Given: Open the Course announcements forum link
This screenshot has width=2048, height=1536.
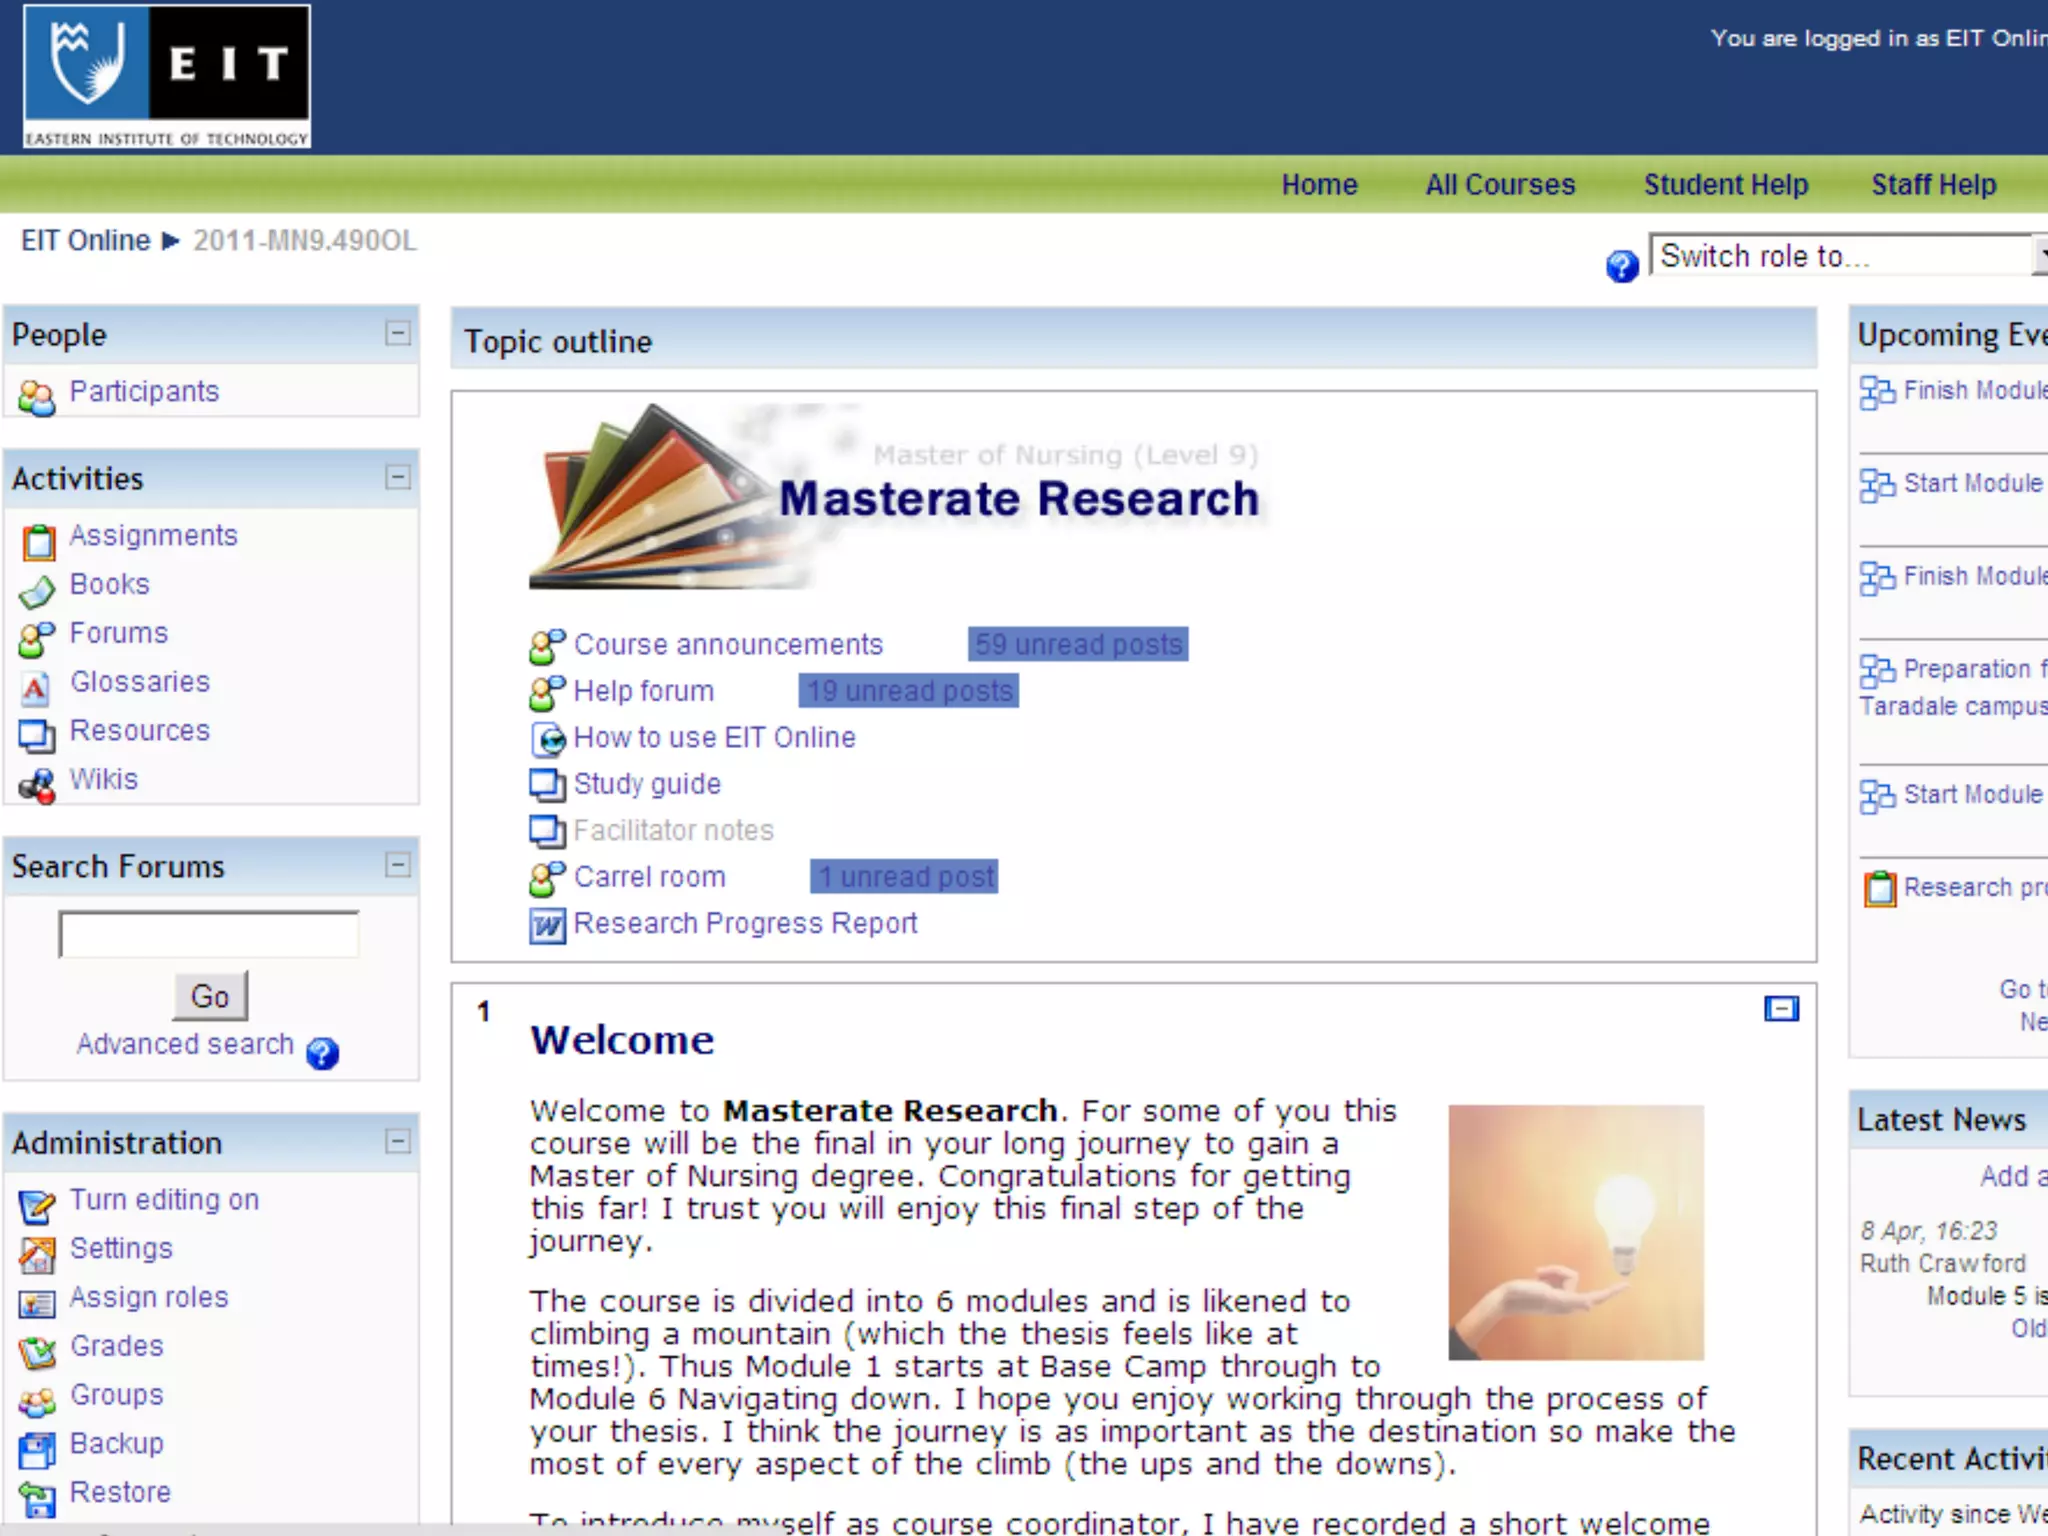Looking at the screenshot, I should coord(727,645).
